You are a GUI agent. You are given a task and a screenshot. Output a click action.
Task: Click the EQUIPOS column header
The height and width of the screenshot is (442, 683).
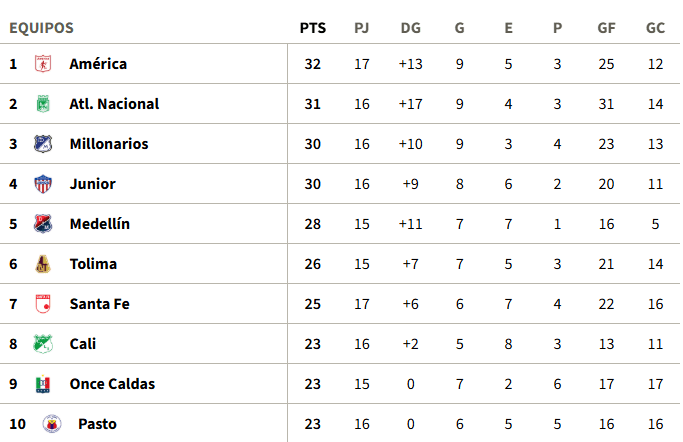point(41,28)
